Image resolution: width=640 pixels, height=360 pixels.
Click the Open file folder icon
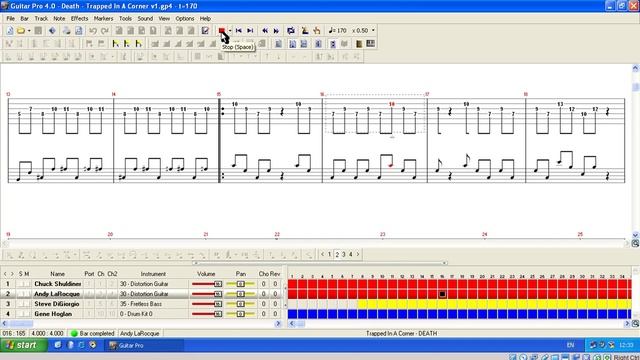[x=21, y=31]
